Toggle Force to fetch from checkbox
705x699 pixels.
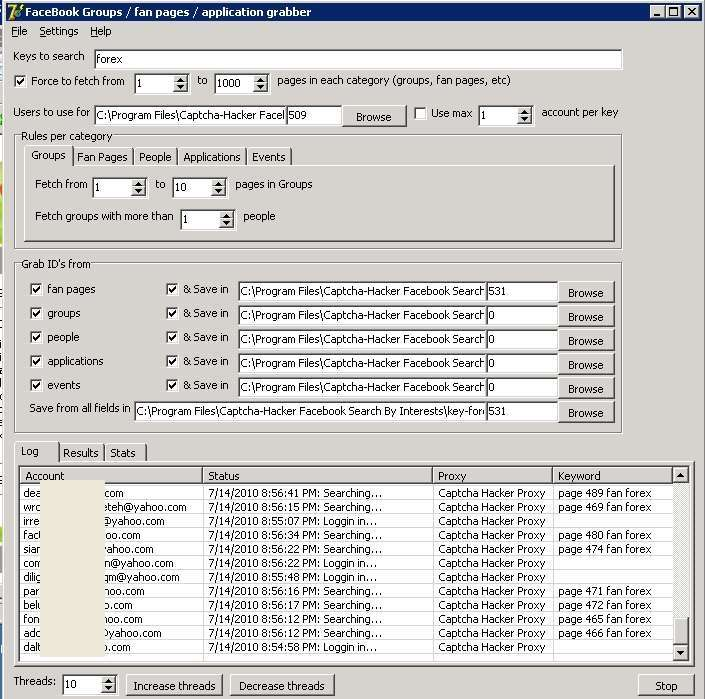(x=20, y=81)
